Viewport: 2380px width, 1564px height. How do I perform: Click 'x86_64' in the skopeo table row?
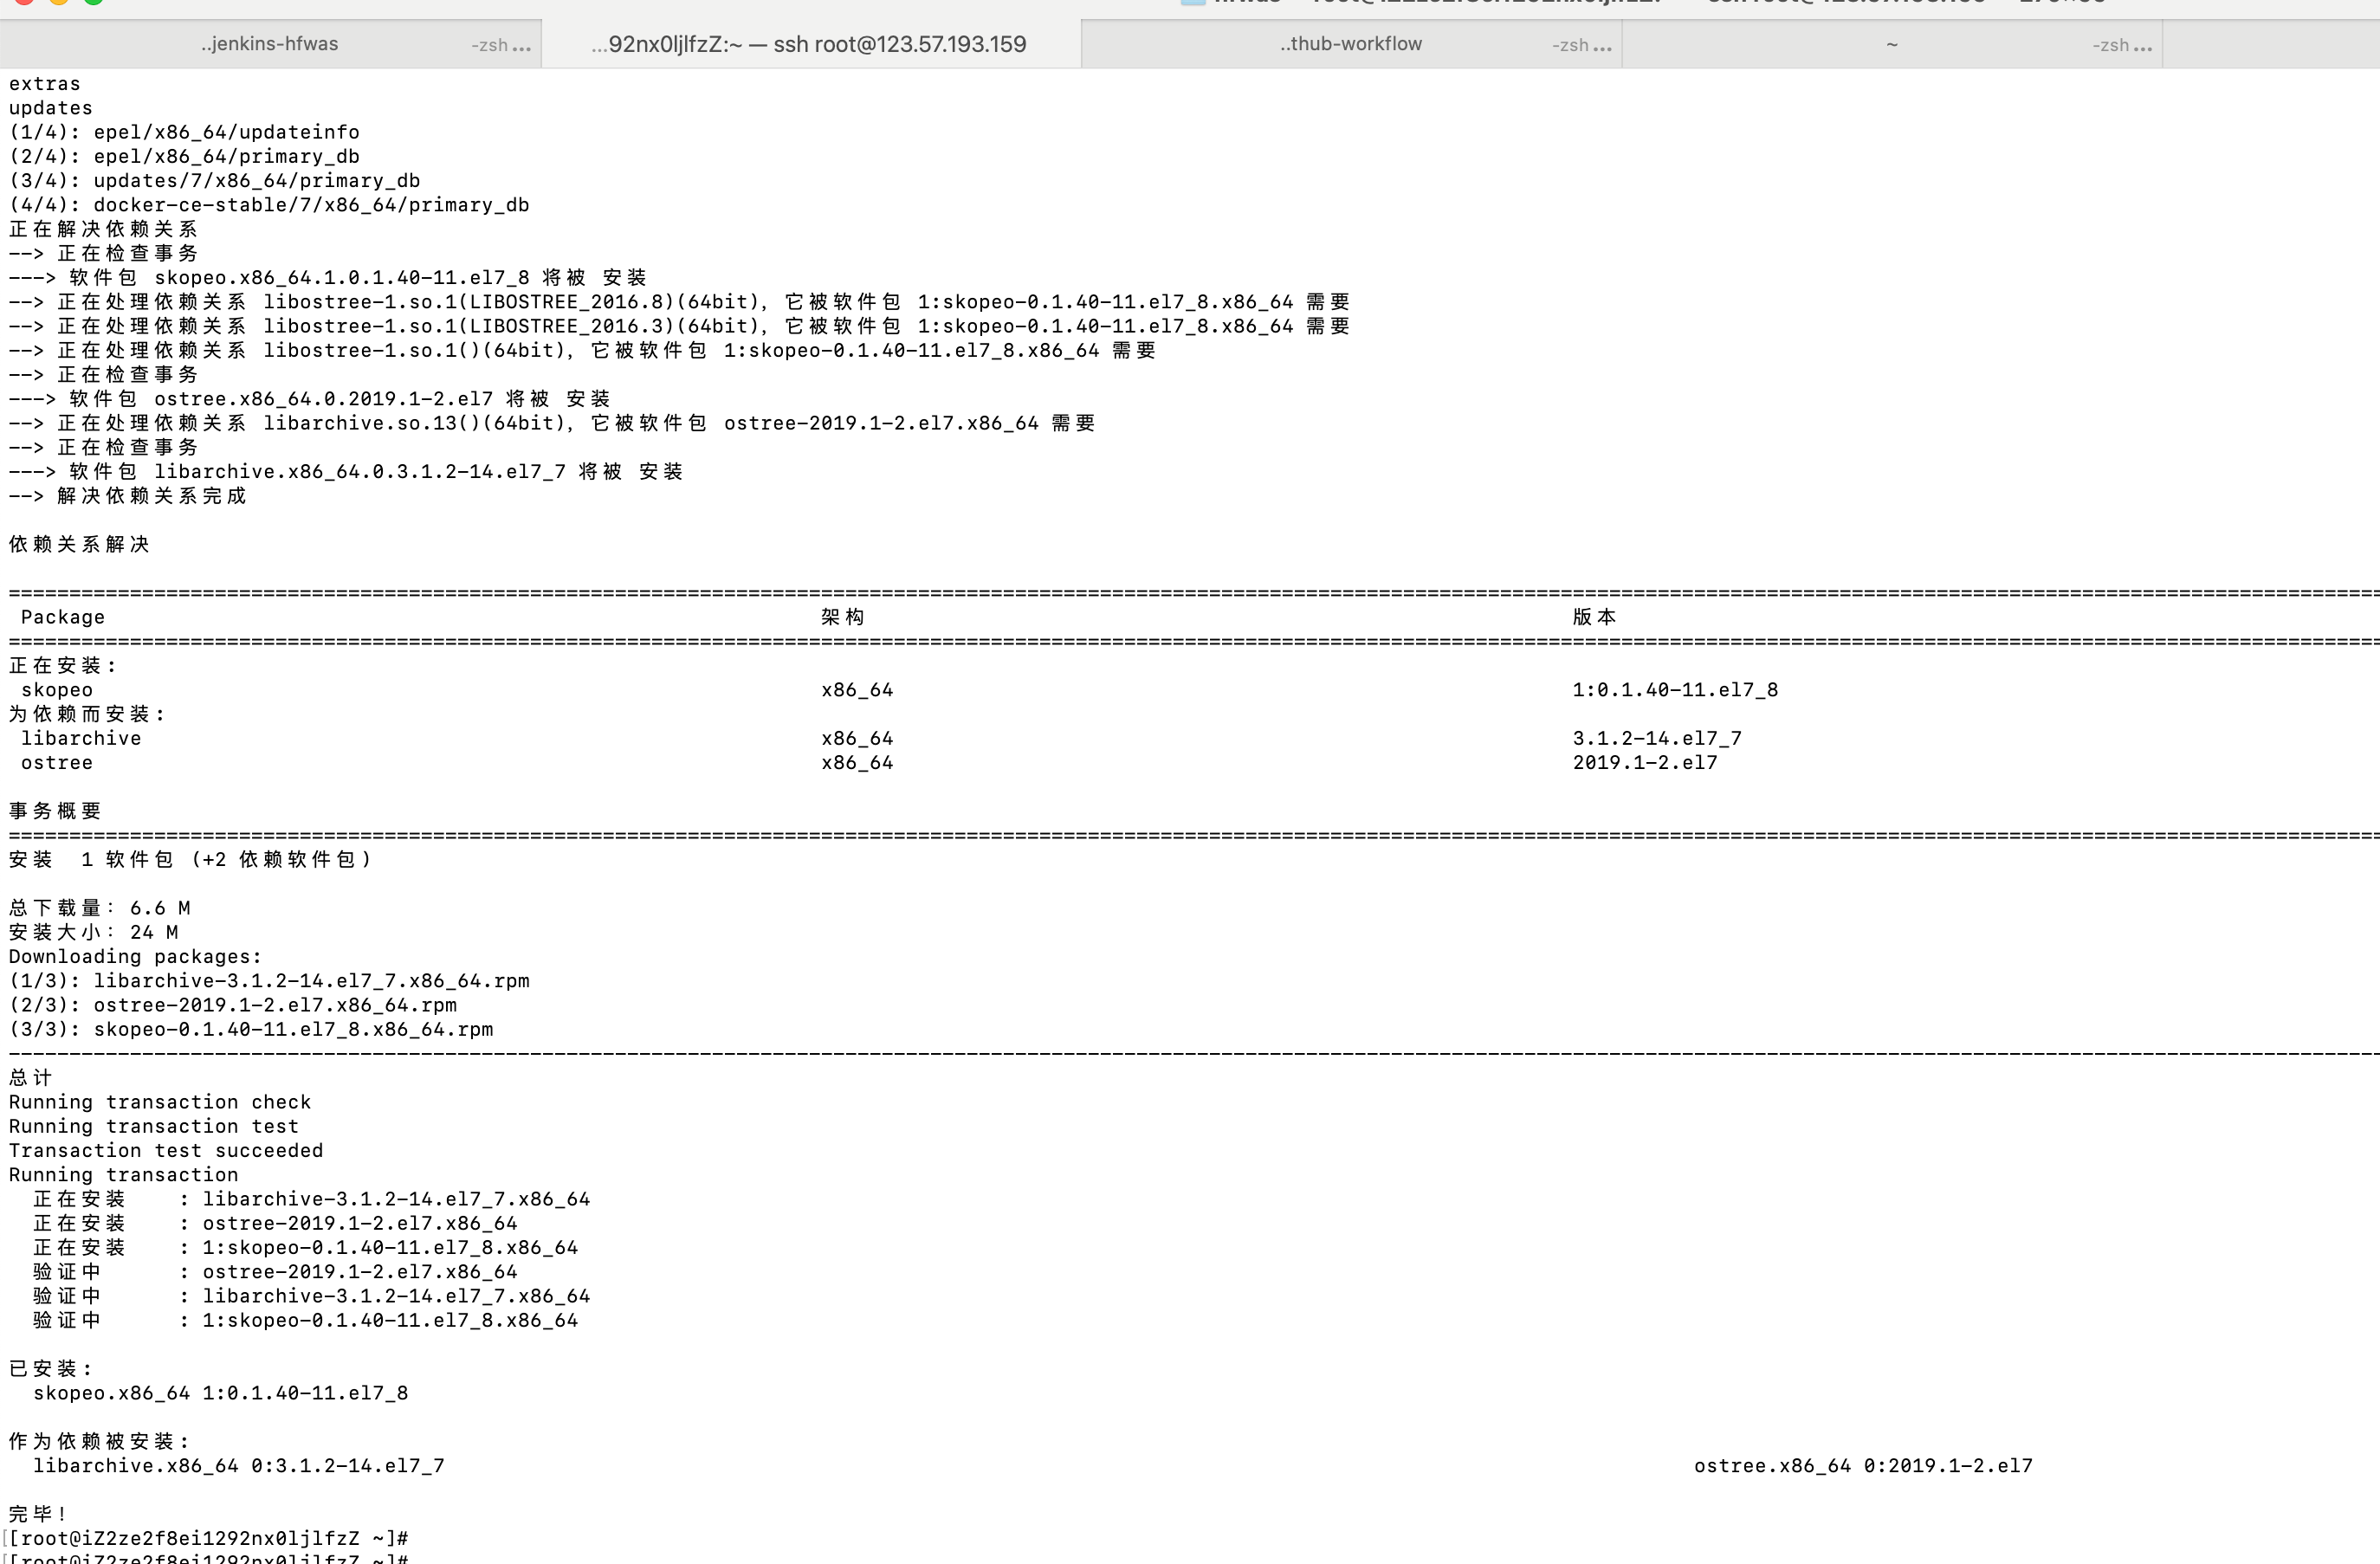point(857,690)
